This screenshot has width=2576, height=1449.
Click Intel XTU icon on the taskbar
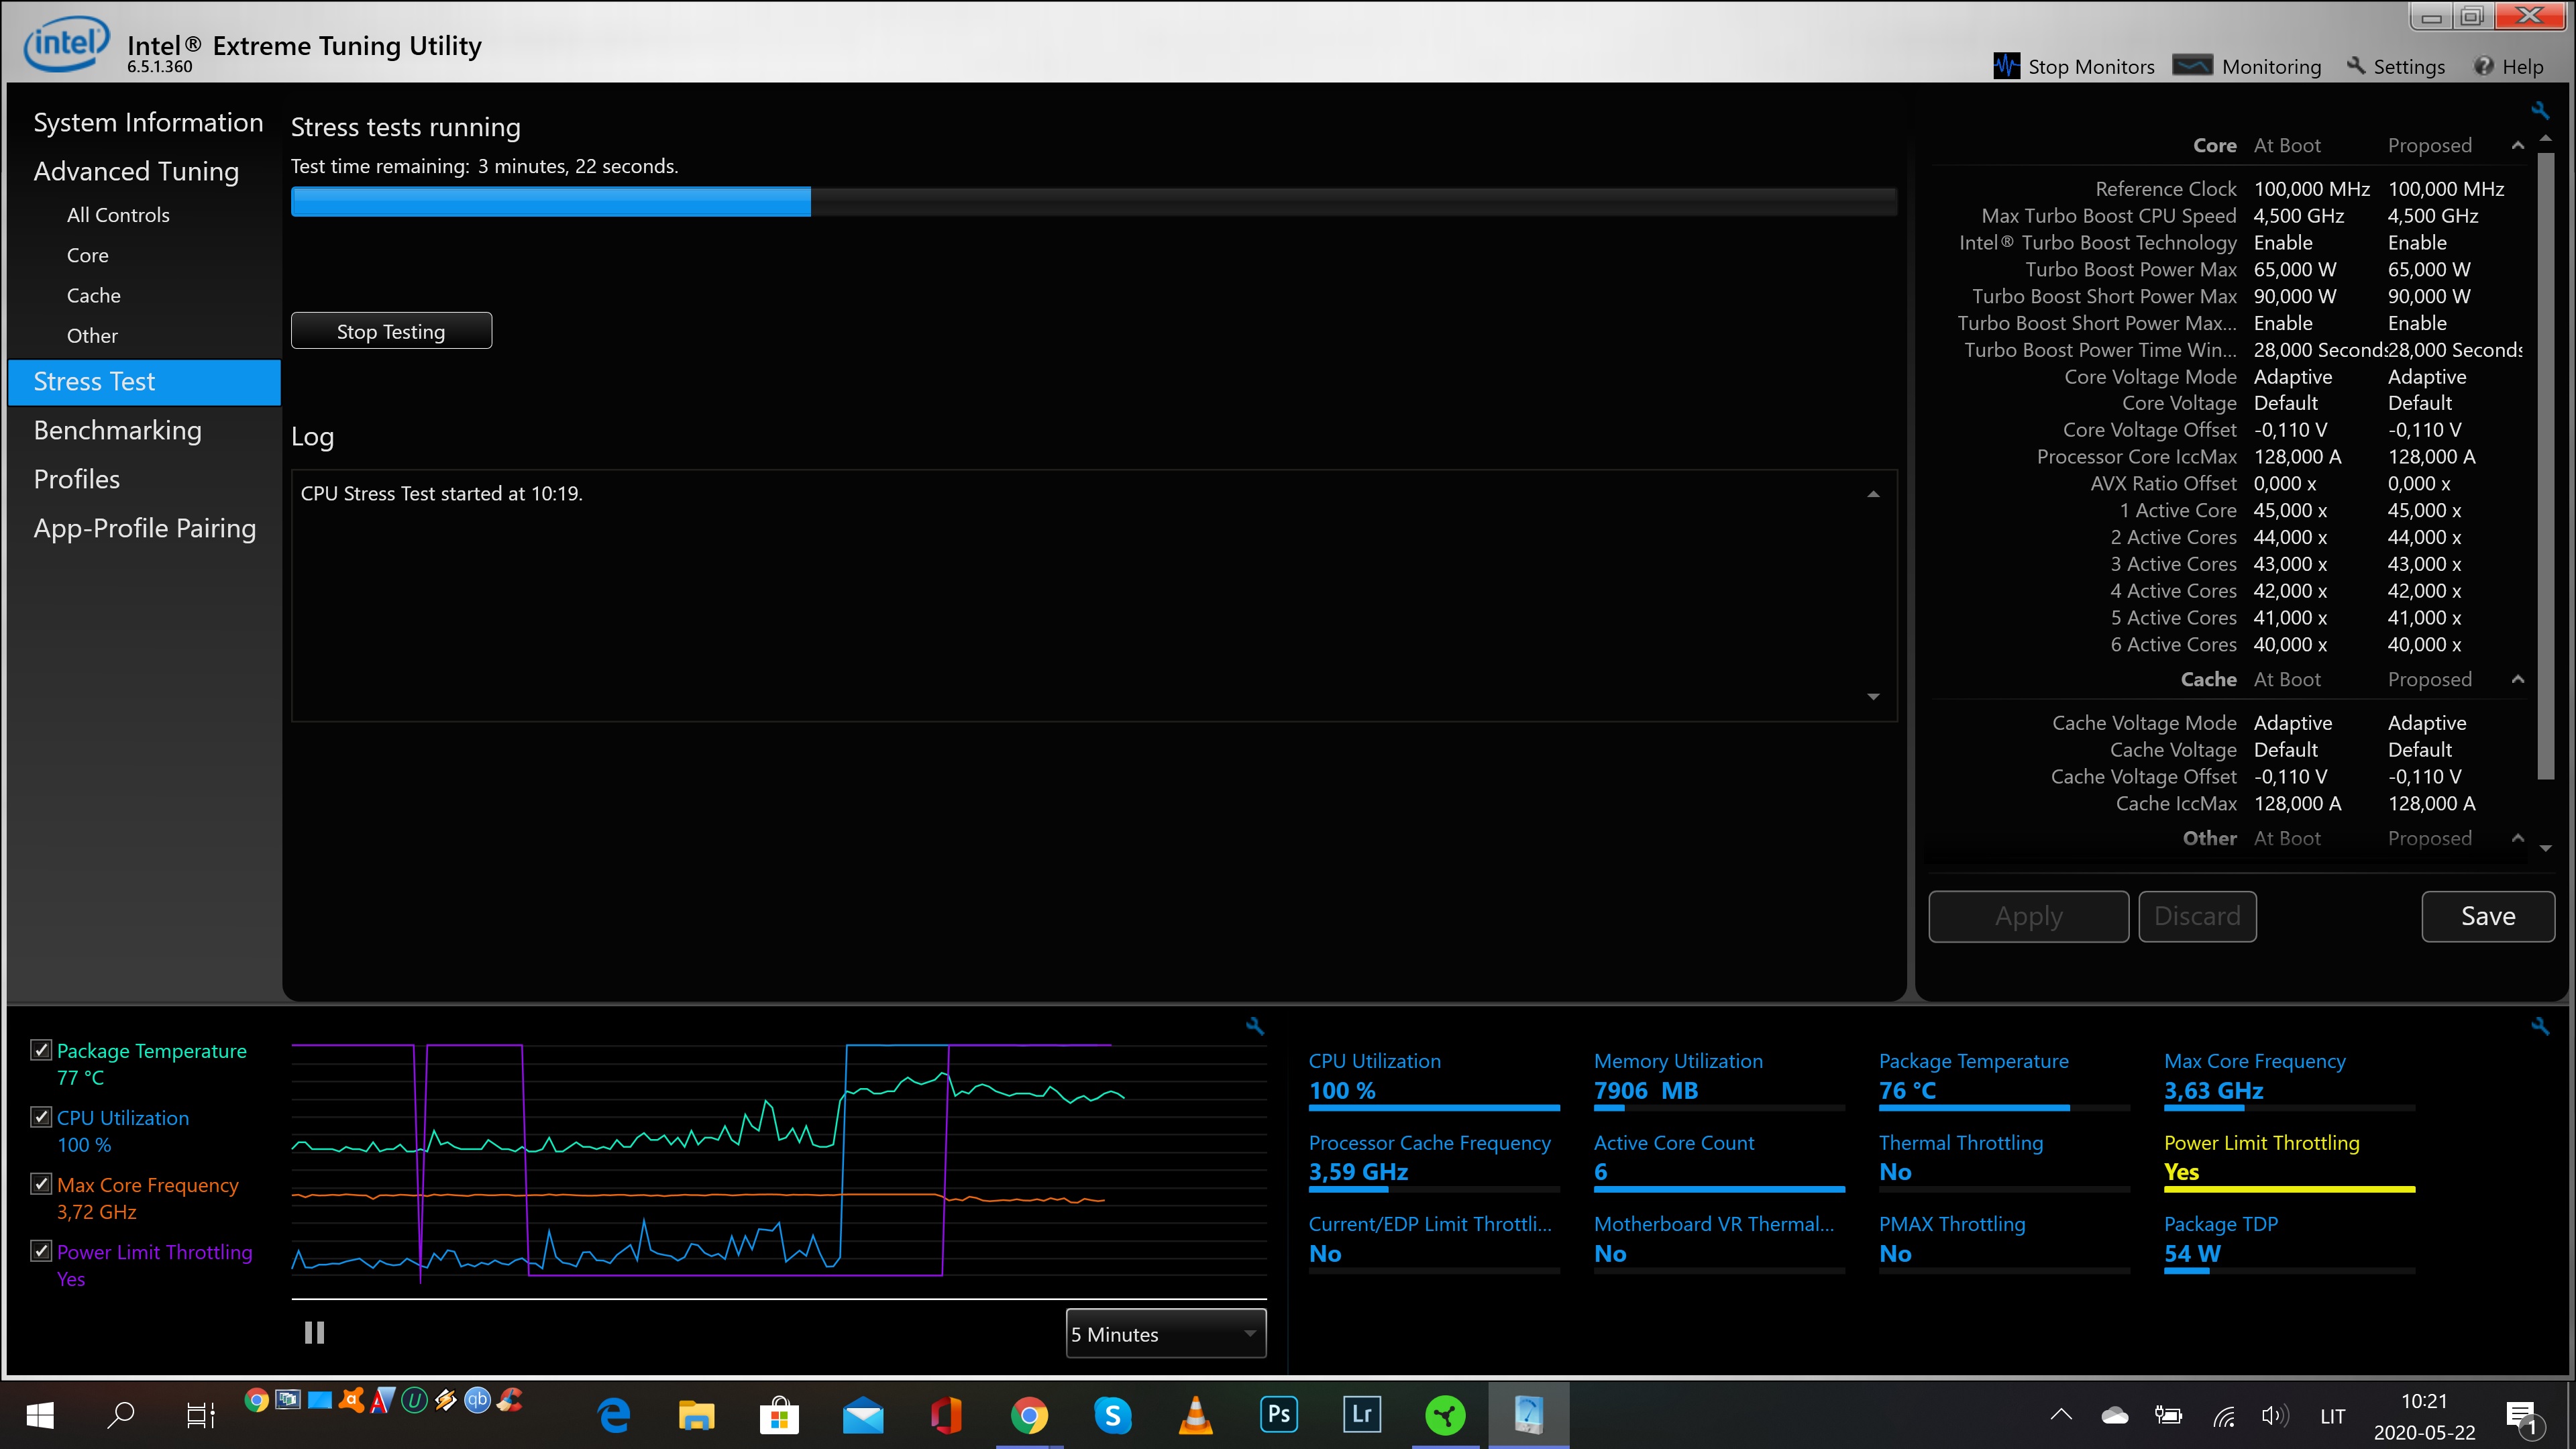click(x=1528, y=1415)
